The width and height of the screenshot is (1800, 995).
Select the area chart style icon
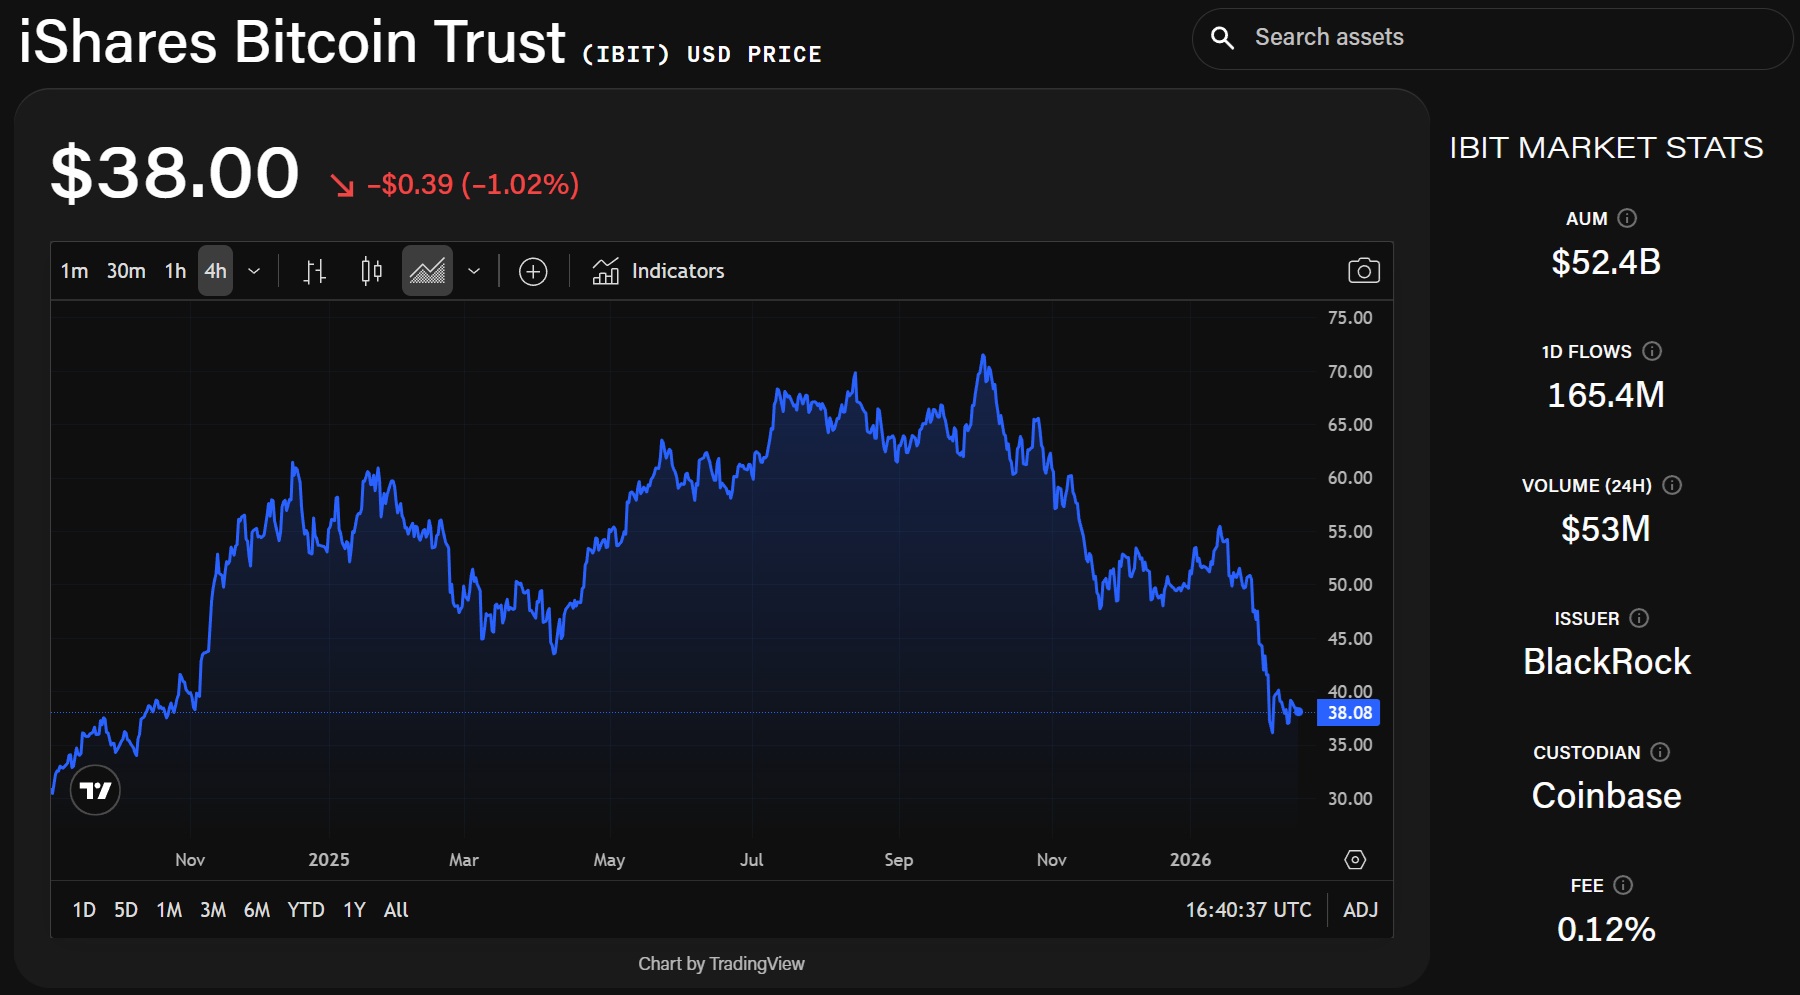[427, 271]
